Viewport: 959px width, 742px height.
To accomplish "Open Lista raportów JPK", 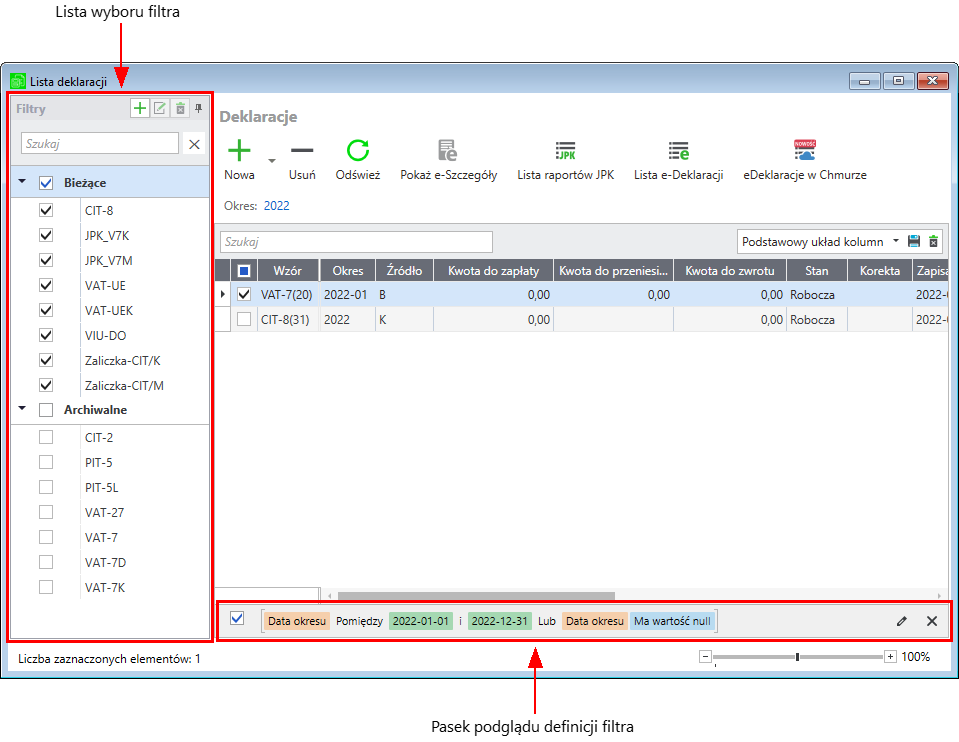I will pyautogui.click(x=566, y=151).
